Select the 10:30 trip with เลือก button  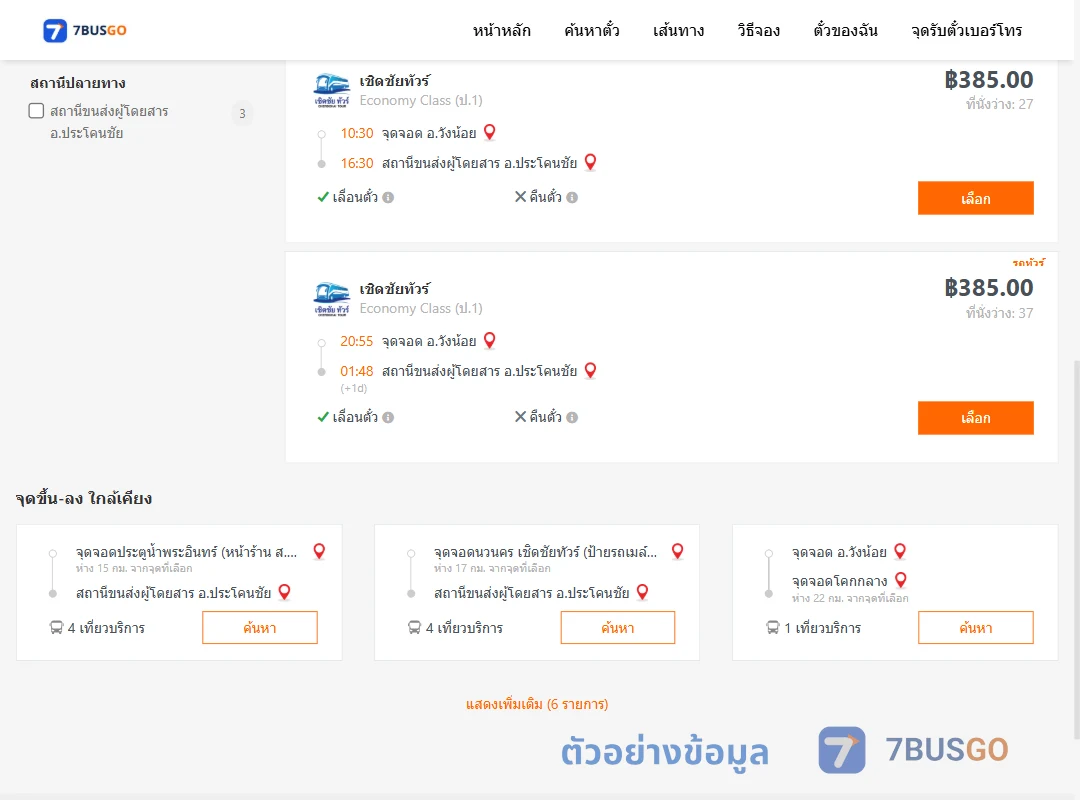(x=975, y=198)
